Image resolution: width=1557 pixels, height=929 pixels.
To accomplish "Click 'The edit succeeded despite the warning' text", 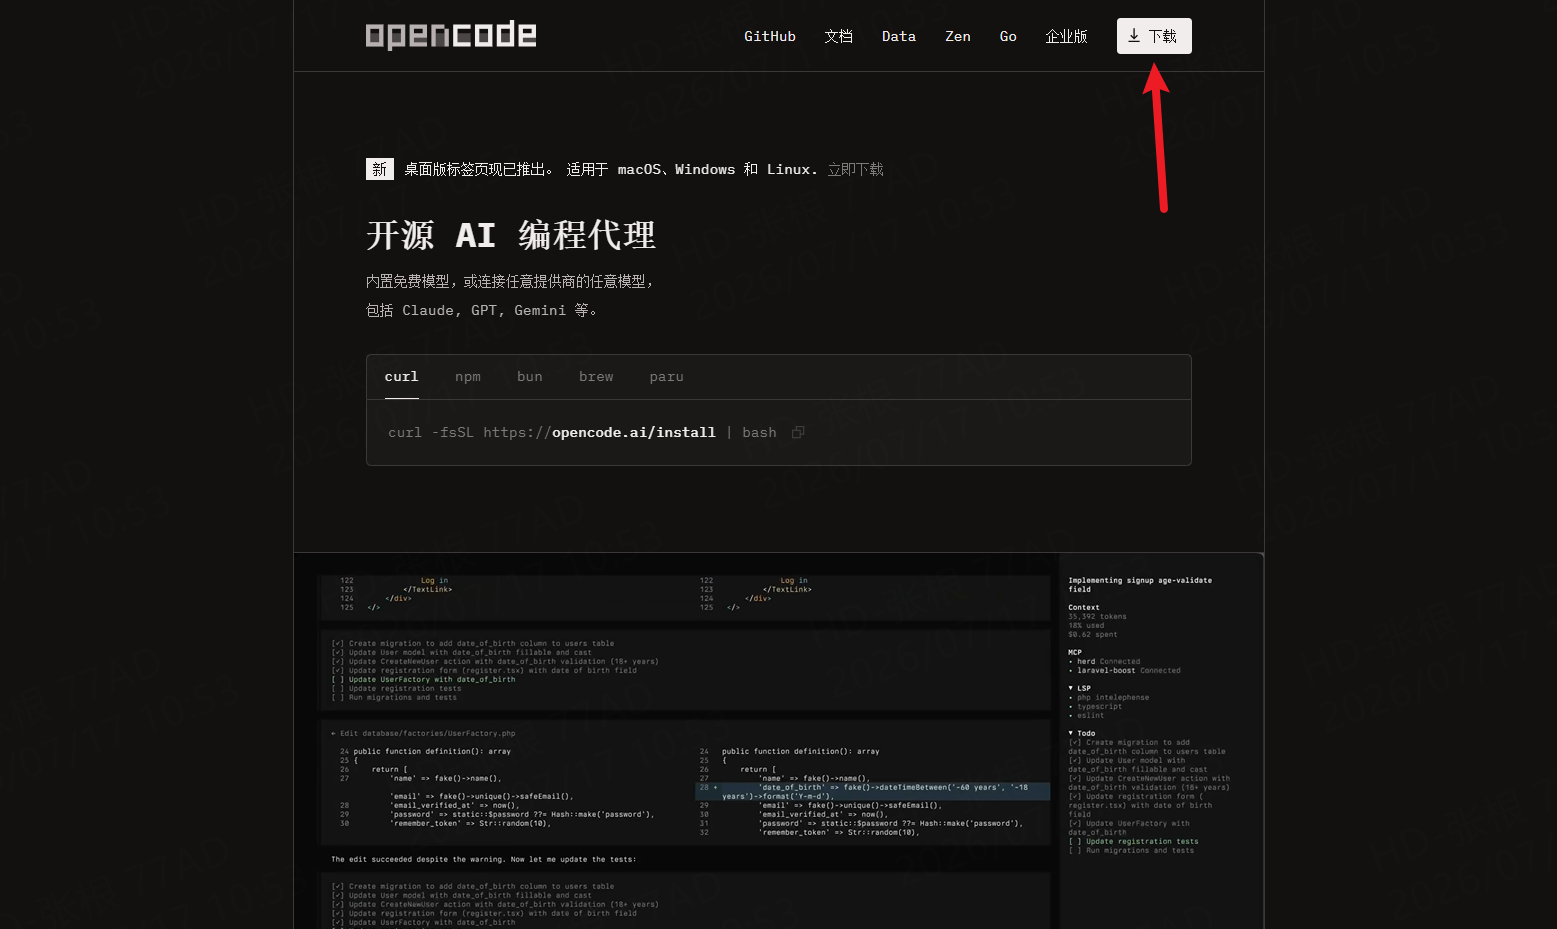I will (484, 860).
